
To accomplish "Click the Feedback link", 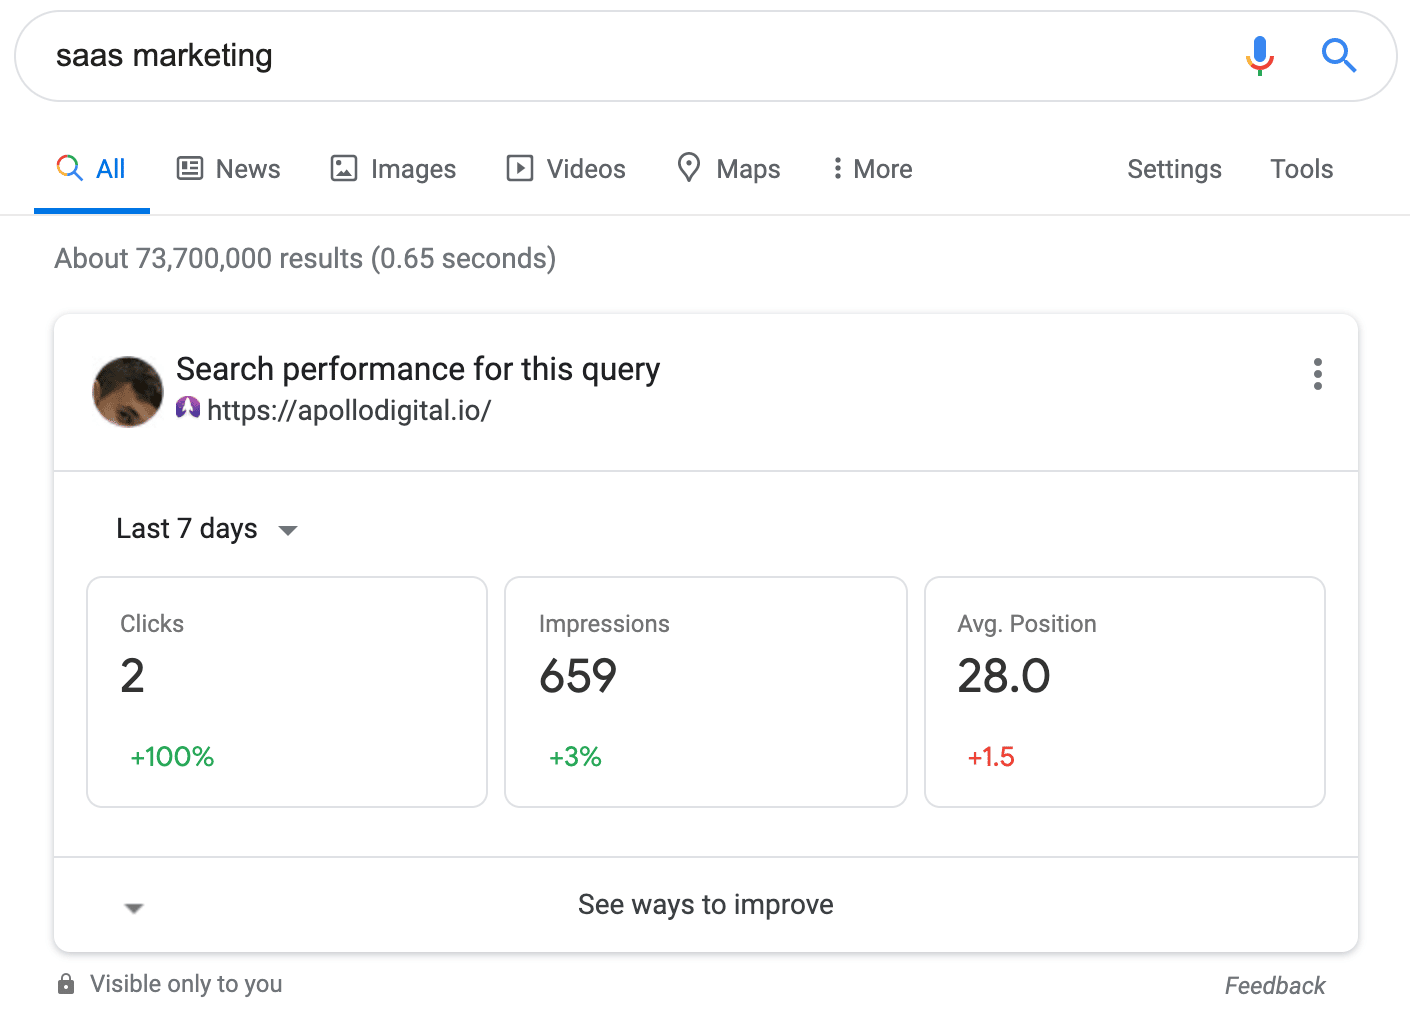I will click(1275, 986).
